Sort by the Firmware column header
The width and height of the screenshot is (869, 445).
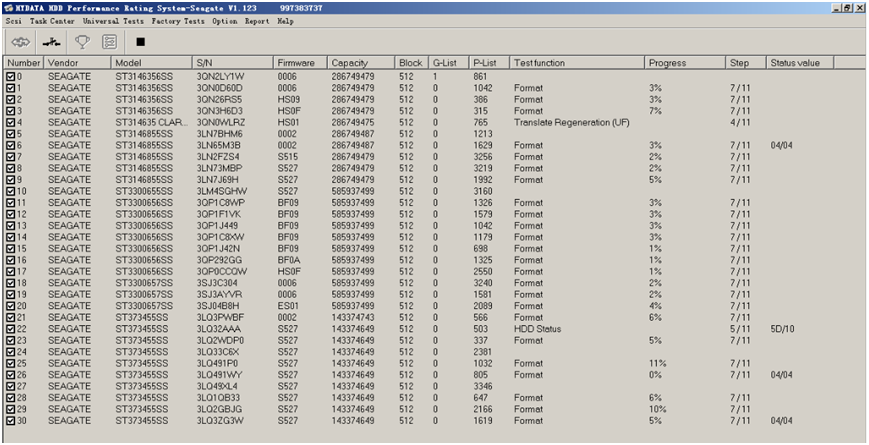[x=300, y=63]
